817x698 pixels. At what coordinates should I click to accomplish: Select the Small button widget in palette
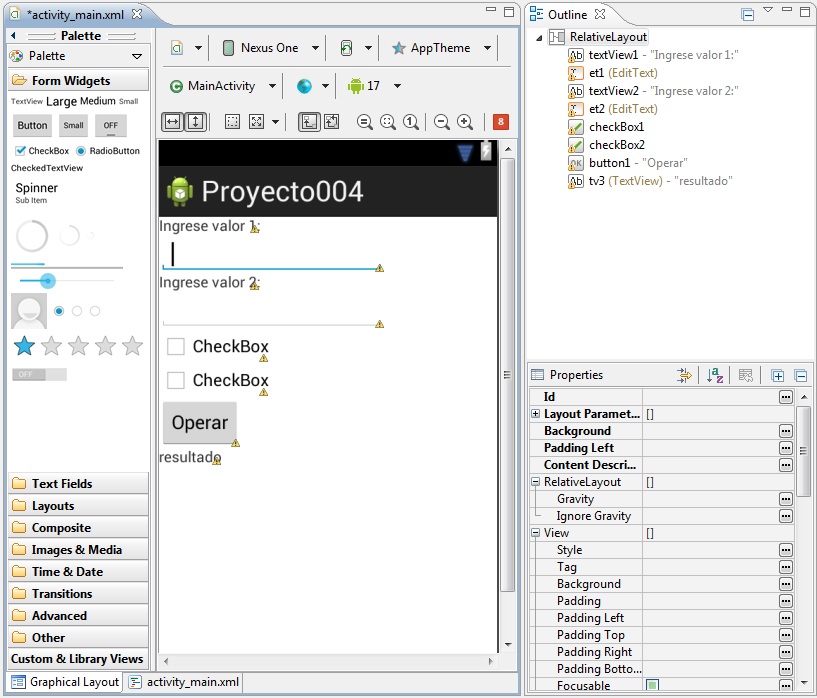coord(73,126)
